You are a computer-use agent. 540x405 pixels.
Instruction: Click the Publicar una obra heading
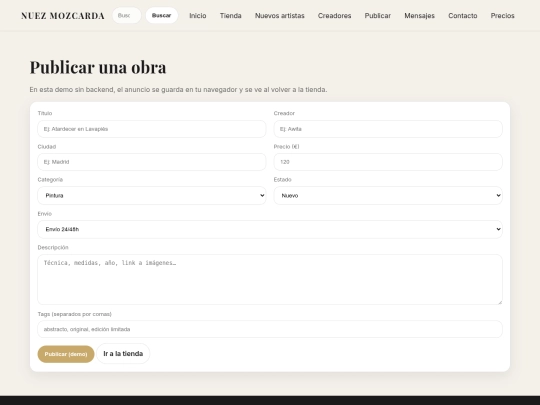click(x=98, y=67)
